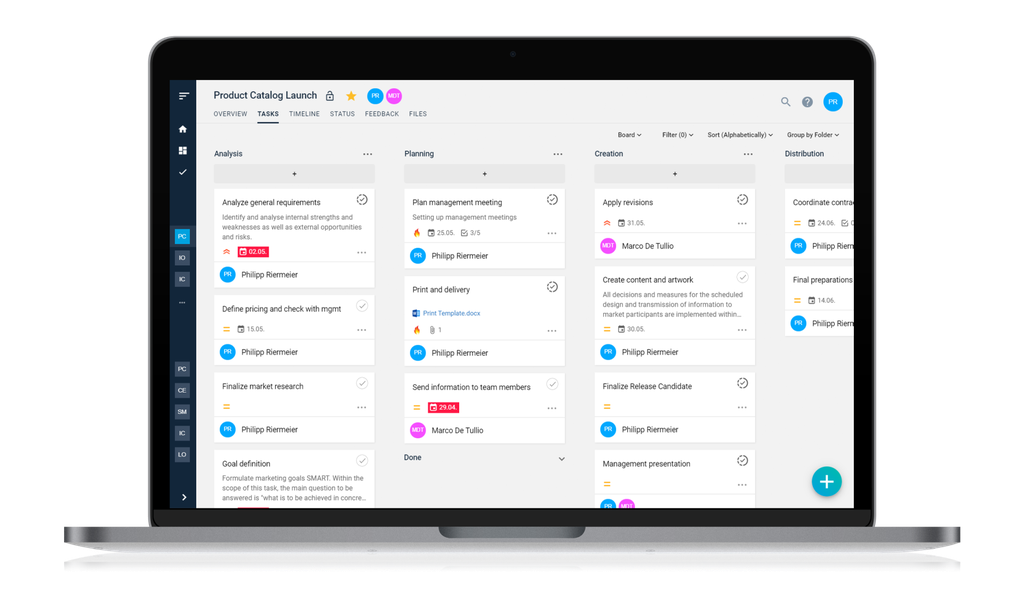Open options for Send information to team members

pyautogui.click(x=552, y=409)
